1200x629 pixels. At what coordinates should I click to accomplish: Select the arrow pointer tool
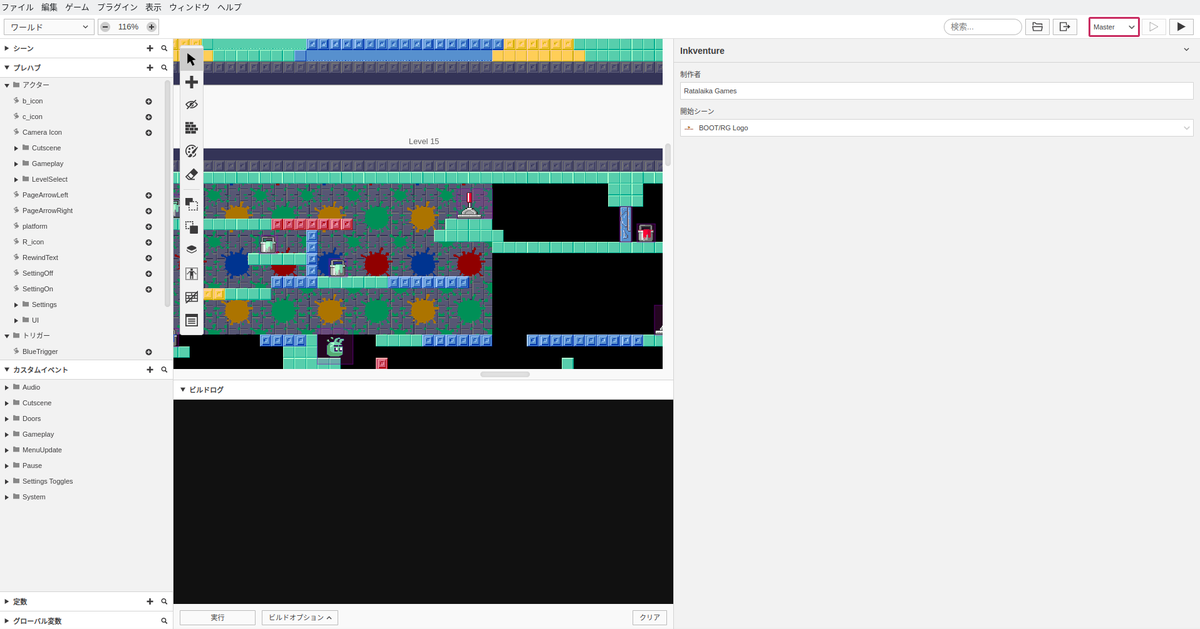click(x=191, y=59)
